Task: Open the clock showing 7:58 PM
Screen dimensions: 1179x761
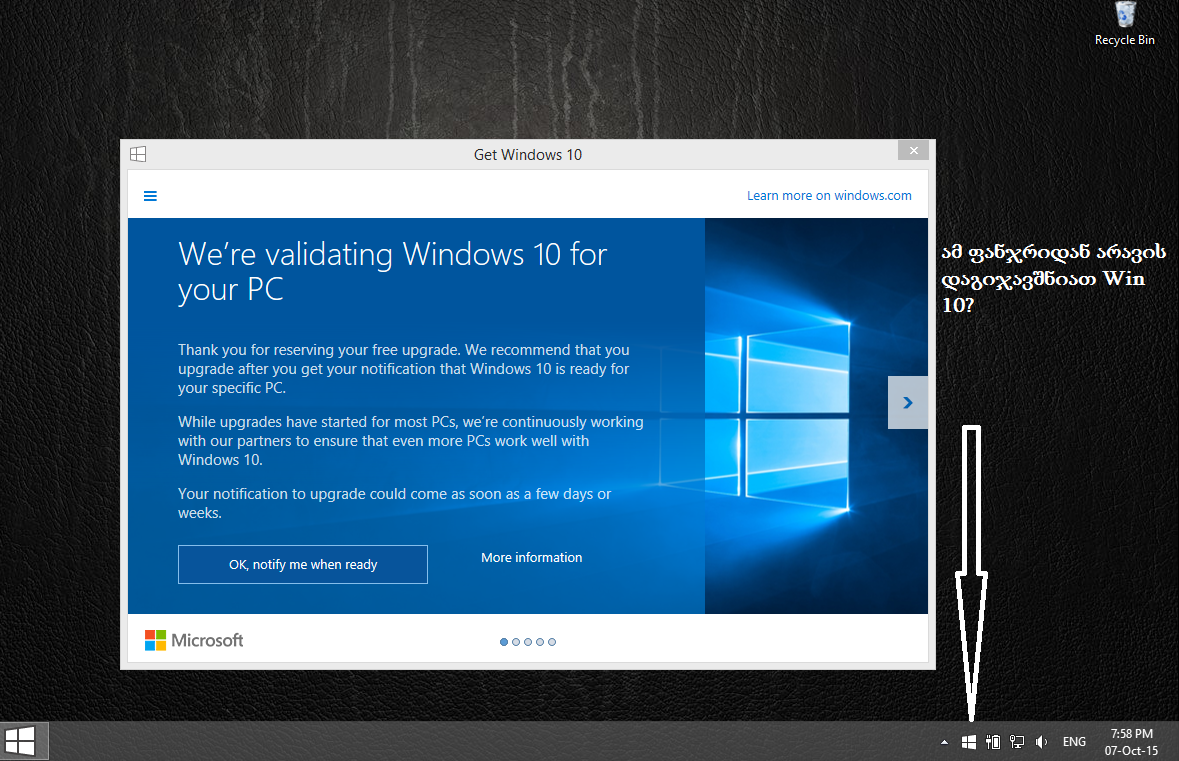Action: pyautogui.click(x=1131, y=742)
